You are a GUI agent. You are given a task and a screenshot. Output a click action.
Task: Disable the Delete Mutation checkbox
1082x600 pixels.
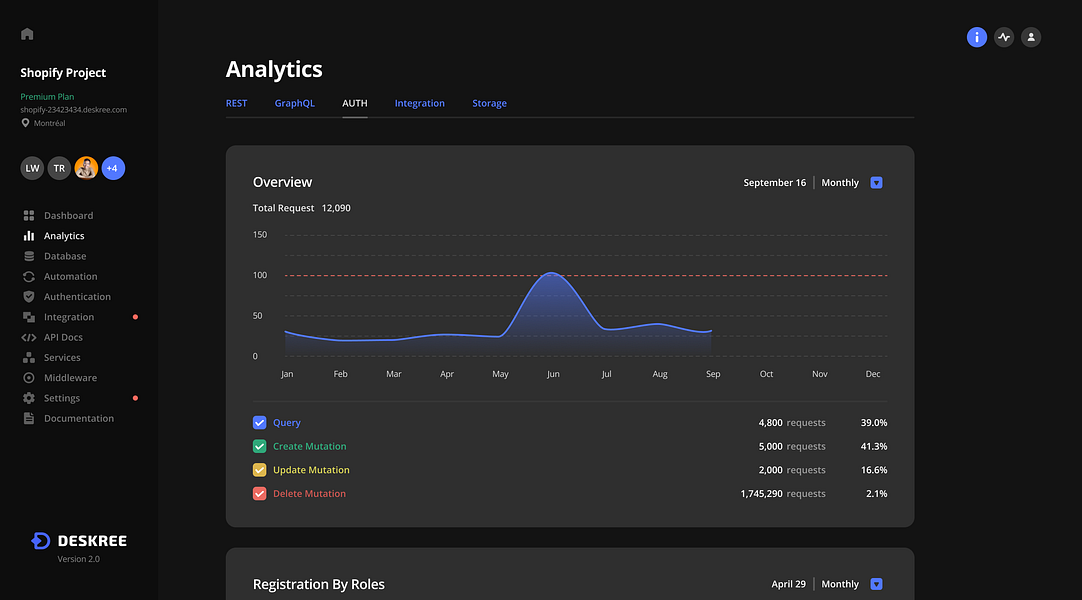(x=260, y=494)
